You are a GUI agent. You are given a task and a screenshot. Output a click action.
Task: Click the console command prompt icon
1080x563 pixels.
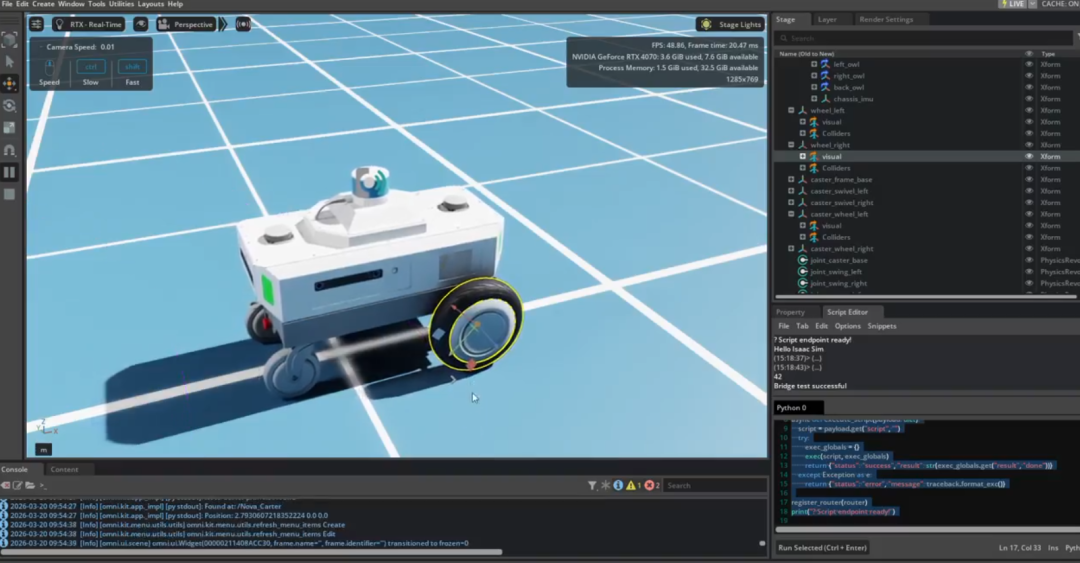click(42, 485)
